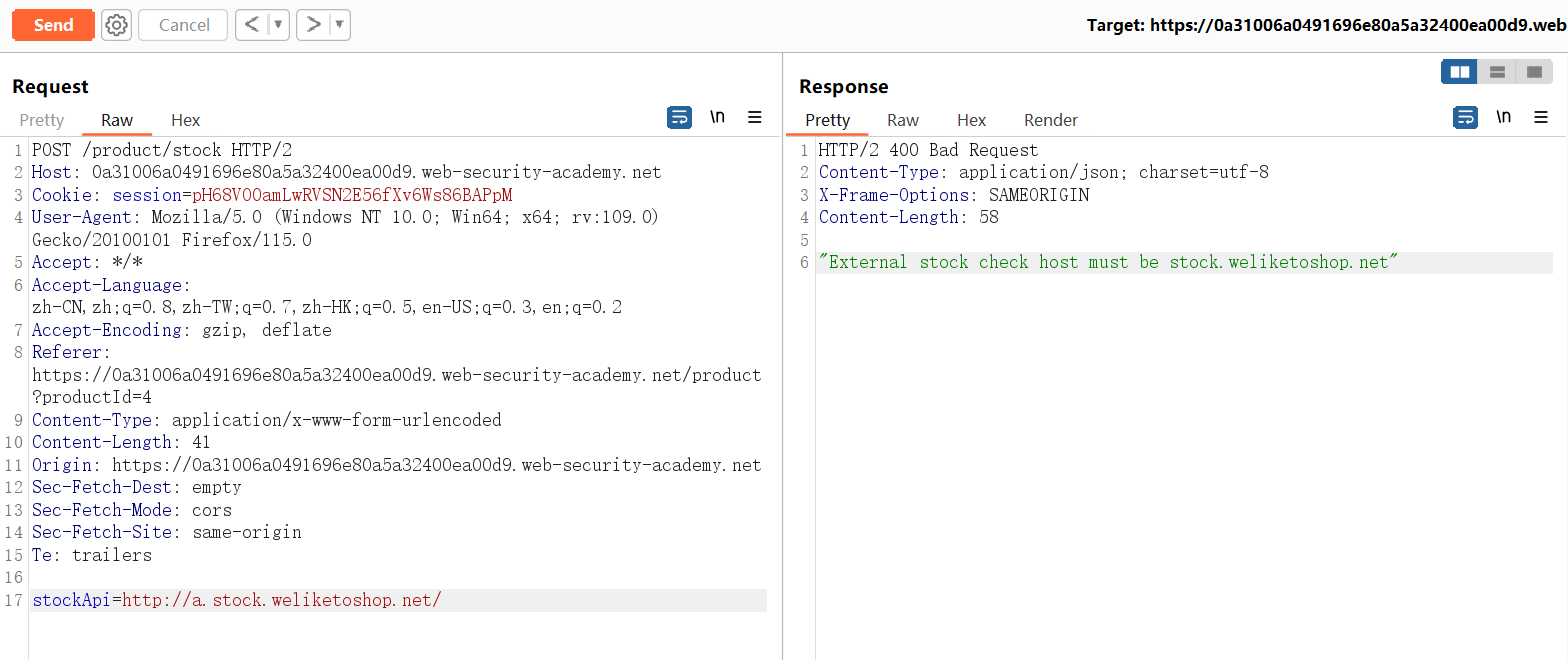This screenshot has height=660, width=1568.
Task: Expand the forward history dropdown arrow
Action: [x=339, y=25]
